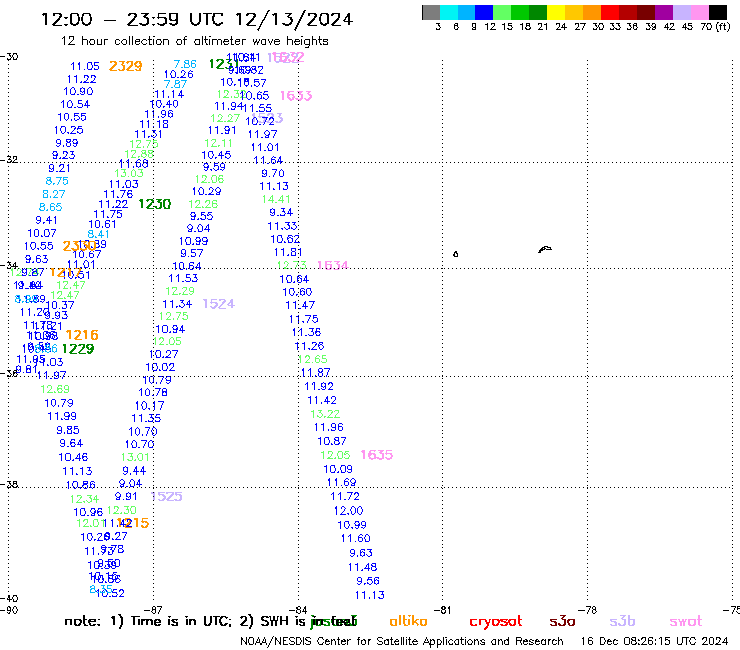740x650 pixels.
Task: Click the light blue value '8.75'
Action: (x=57, y=181)
